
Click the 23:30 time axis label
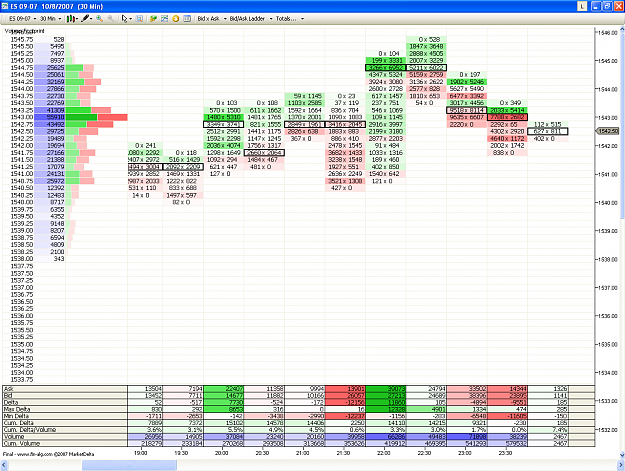505,453
